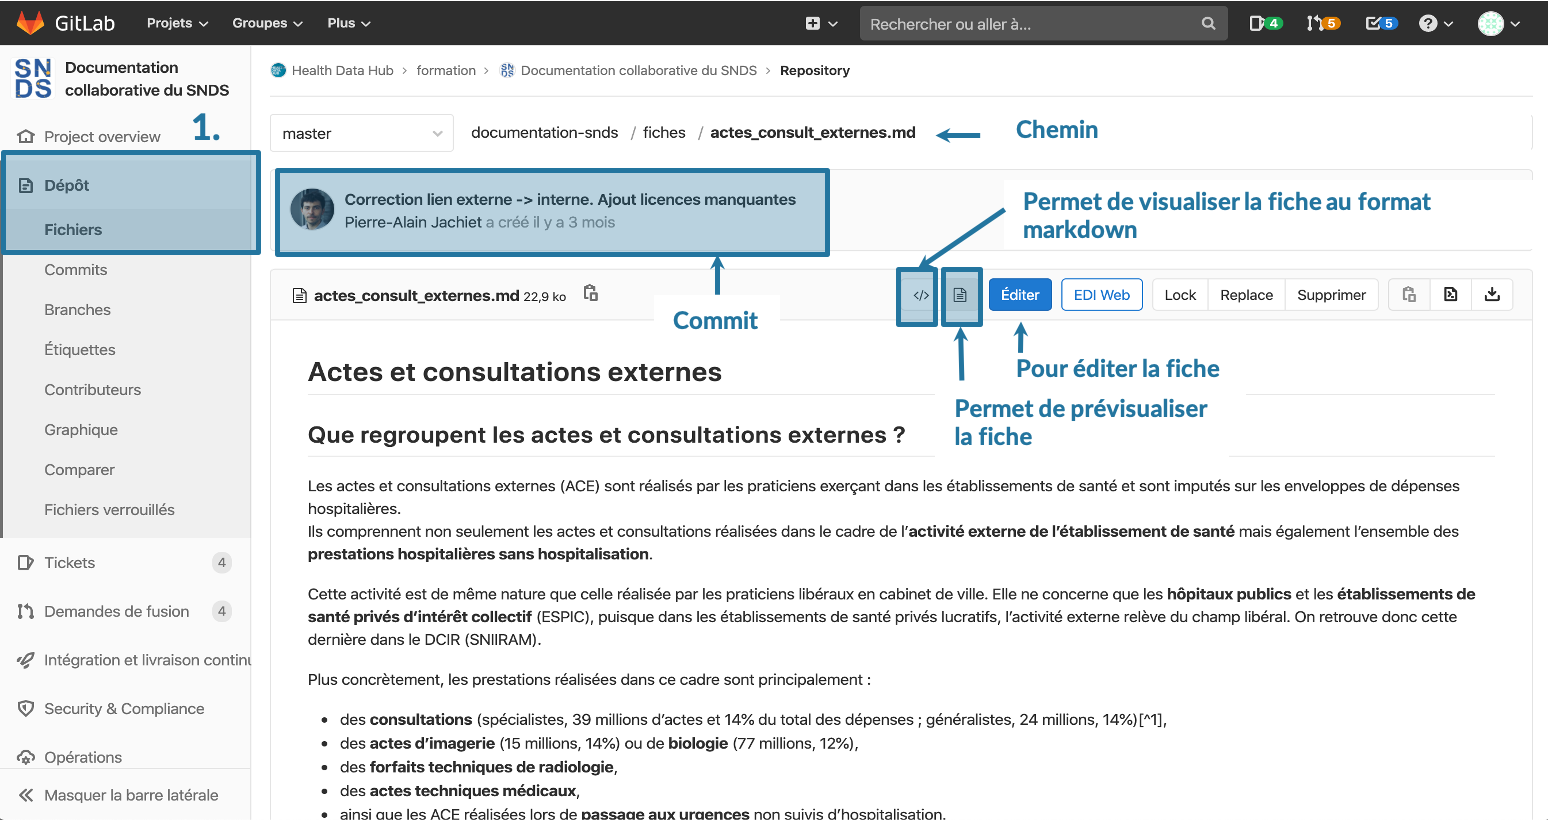Open the master branch dropdown
This screenshot has height=820, width=1554.
point(361,133)
